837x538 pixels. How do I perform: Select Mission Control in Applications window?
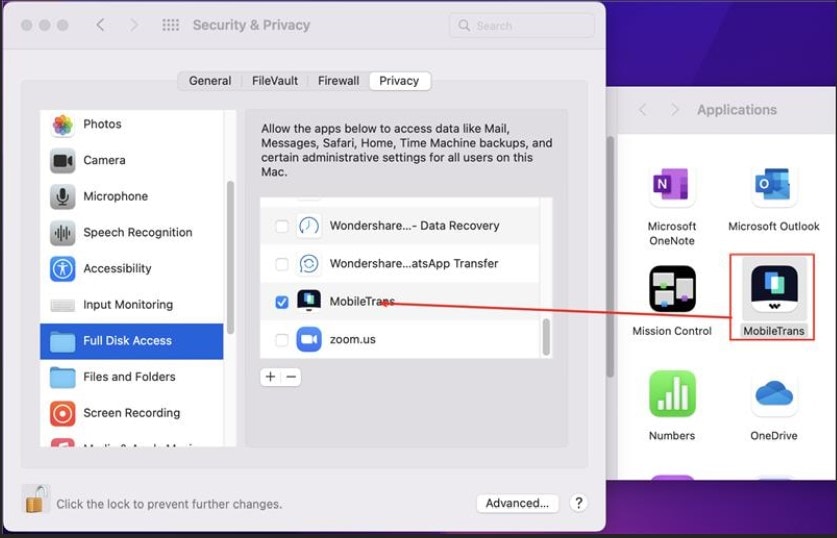pos(672,302)
